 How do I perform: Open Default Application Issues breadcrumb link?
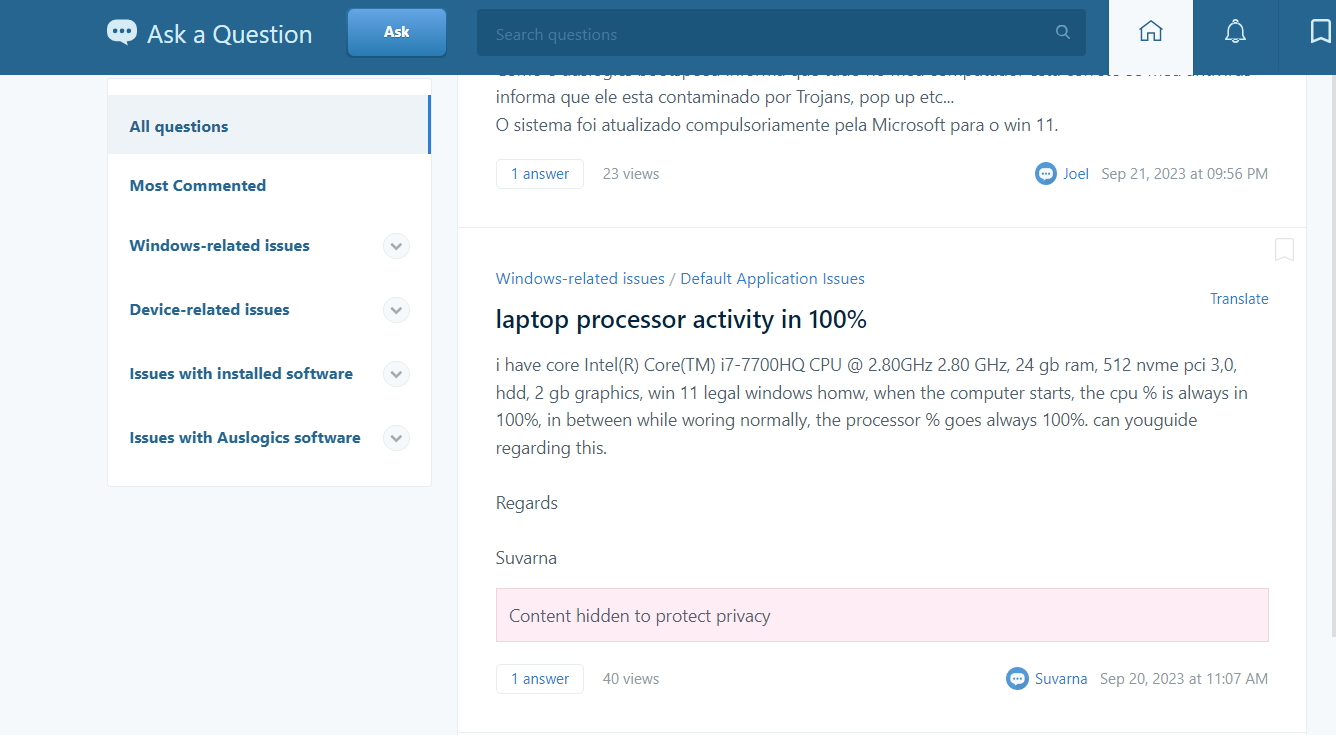point(773,279)
